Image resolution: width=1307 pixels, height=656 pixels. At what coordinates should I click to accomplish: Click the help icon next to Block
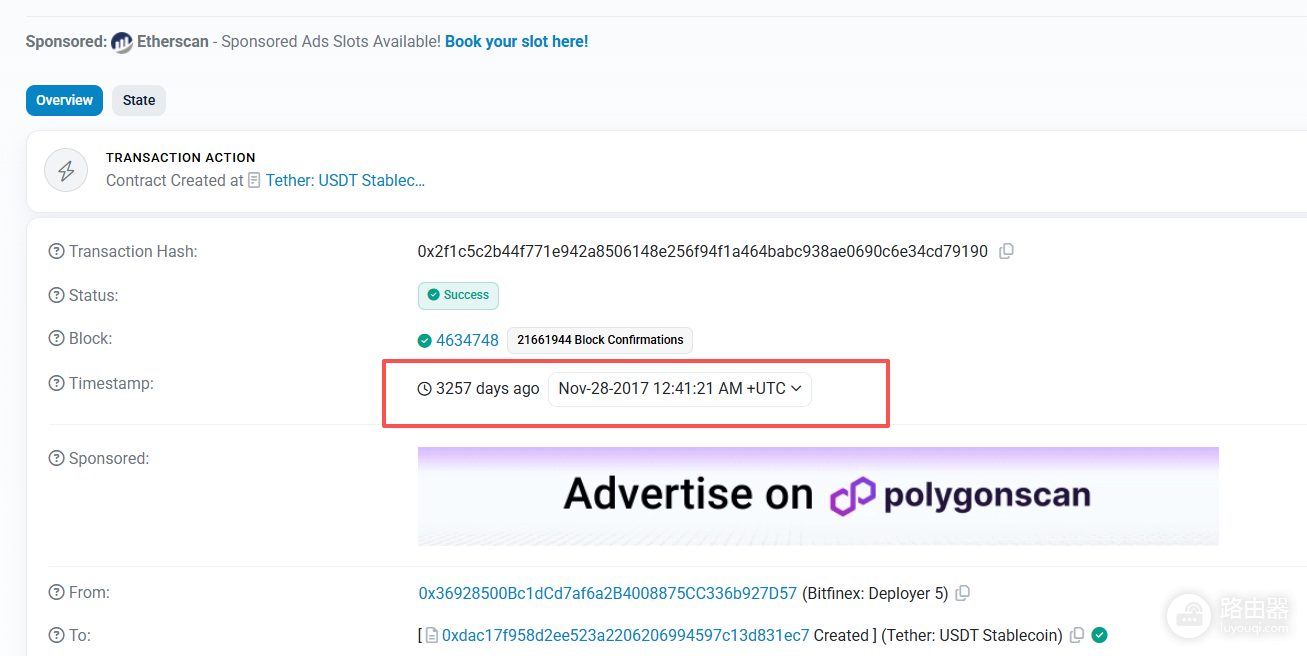point(56,339)
